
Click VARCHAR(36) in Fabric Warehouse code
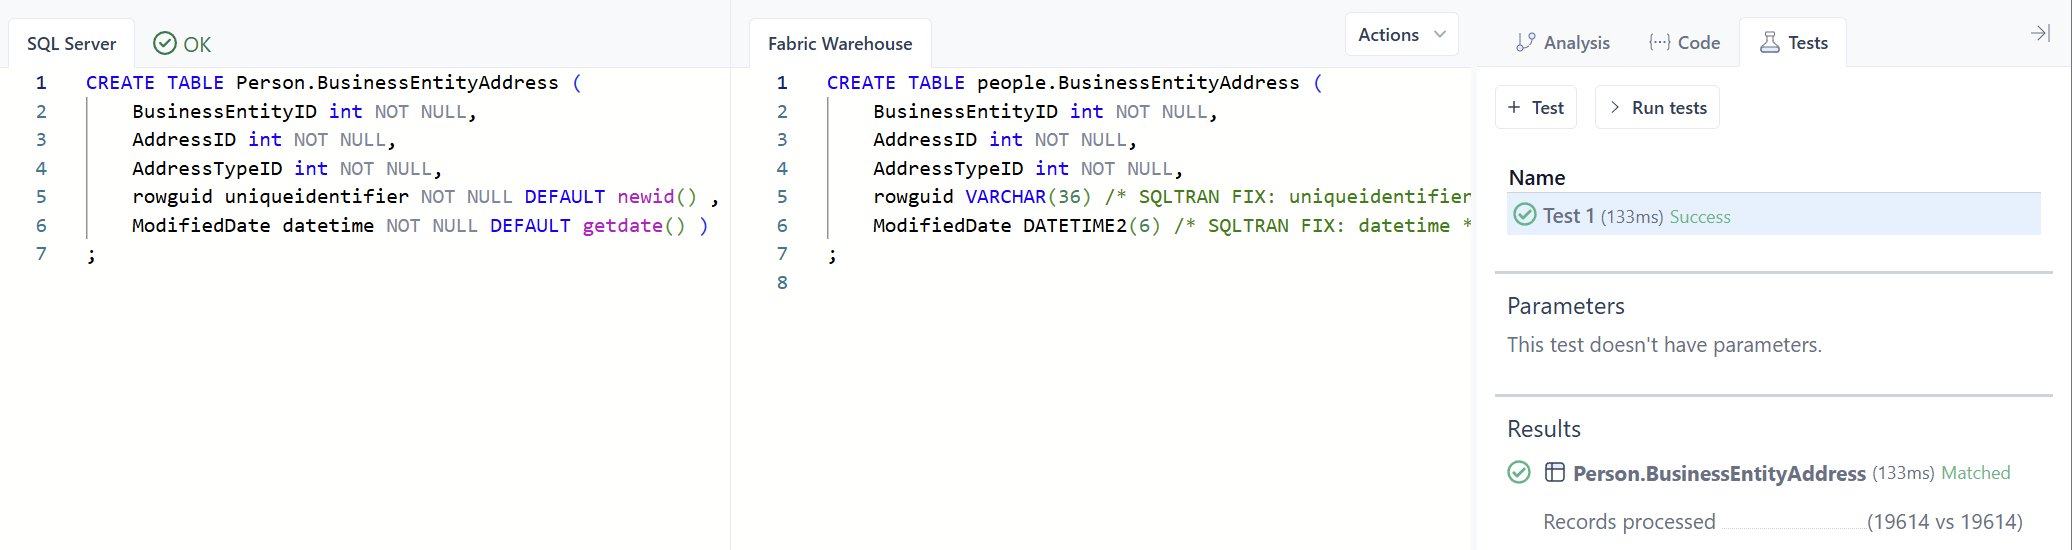pos(1027,197)
